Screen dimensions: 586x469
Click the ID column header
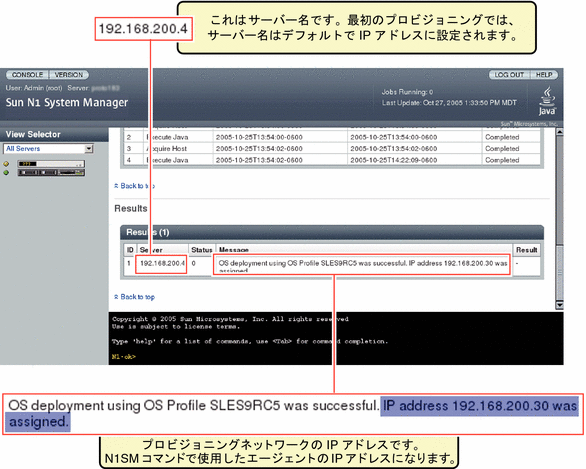point(130,249)
